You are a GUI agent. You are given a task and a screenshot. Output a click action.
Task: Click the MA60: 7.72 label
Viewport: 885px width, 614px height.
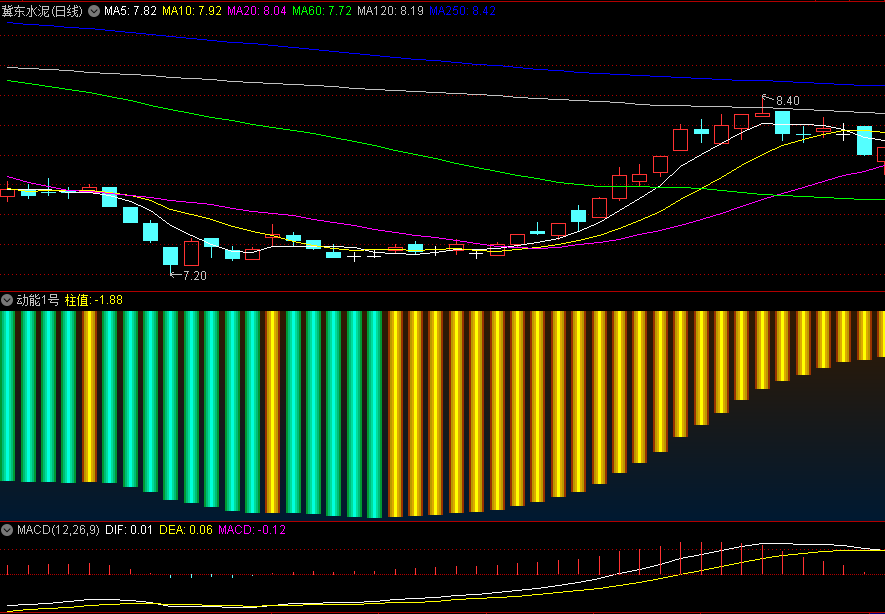tap(323, 11)
